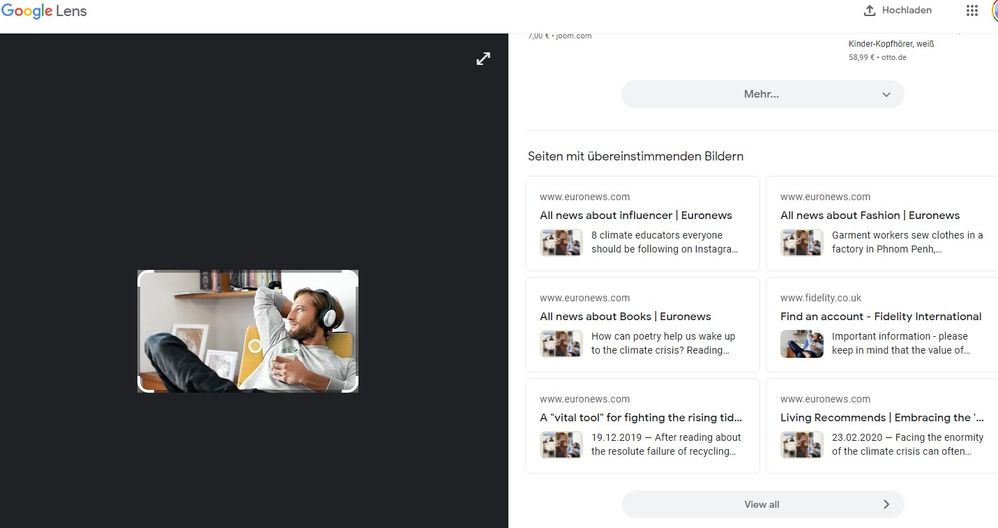The height and width of the screenshot is (528, 998).
Task: Click the circular focus point on the photo
Action: coord(255,346)
